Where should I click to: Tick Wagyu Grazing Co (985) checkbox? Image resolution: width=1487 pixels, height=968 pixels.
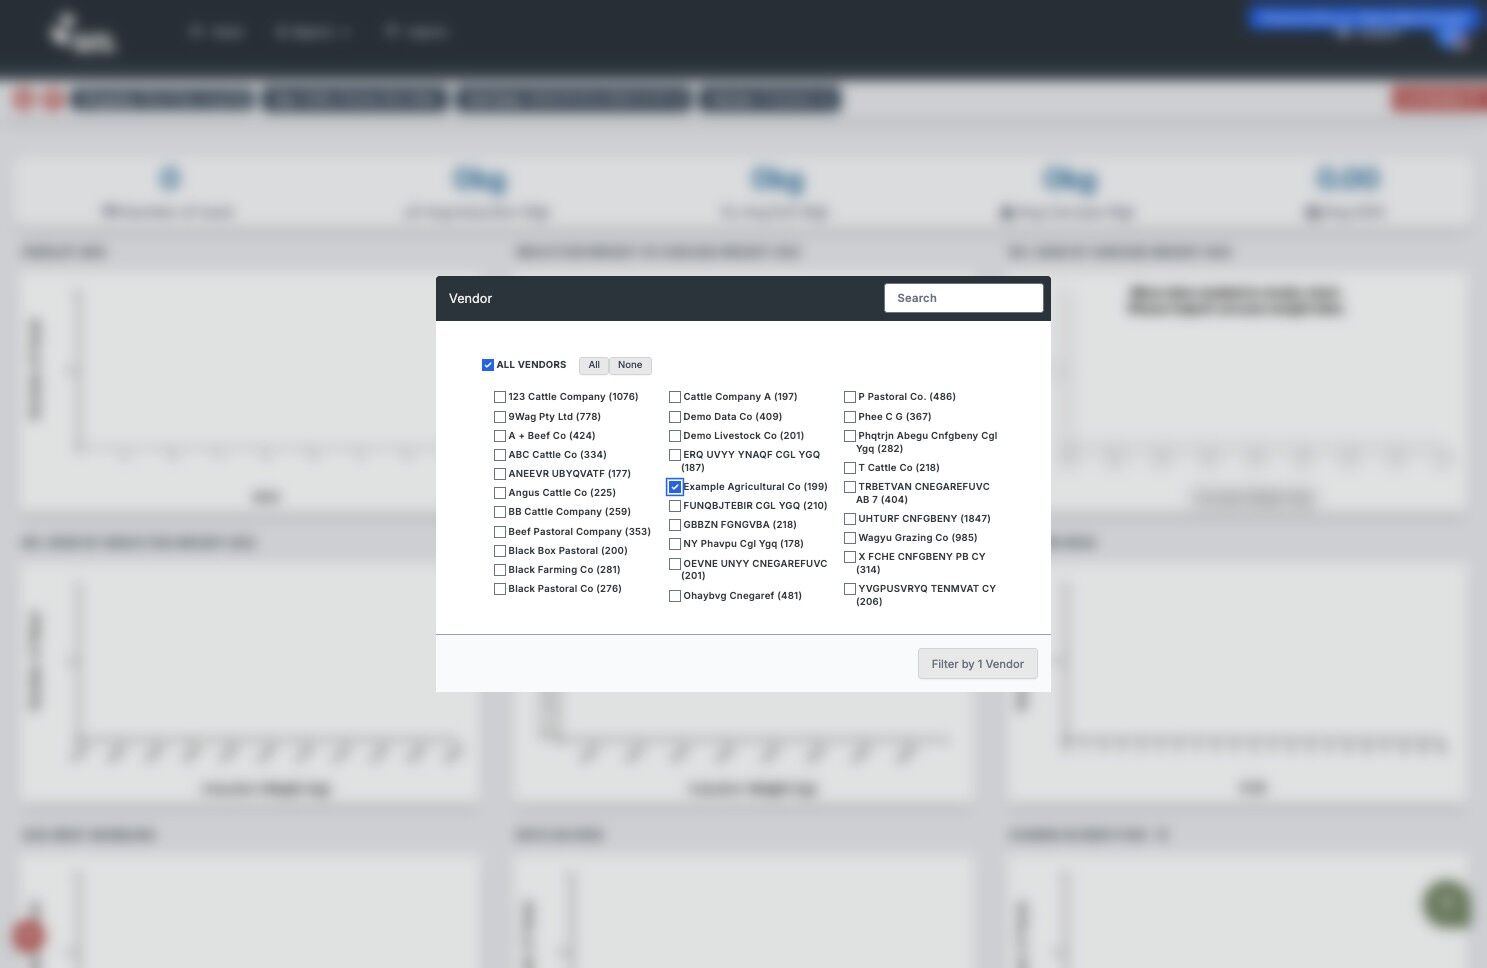[850, 538]
